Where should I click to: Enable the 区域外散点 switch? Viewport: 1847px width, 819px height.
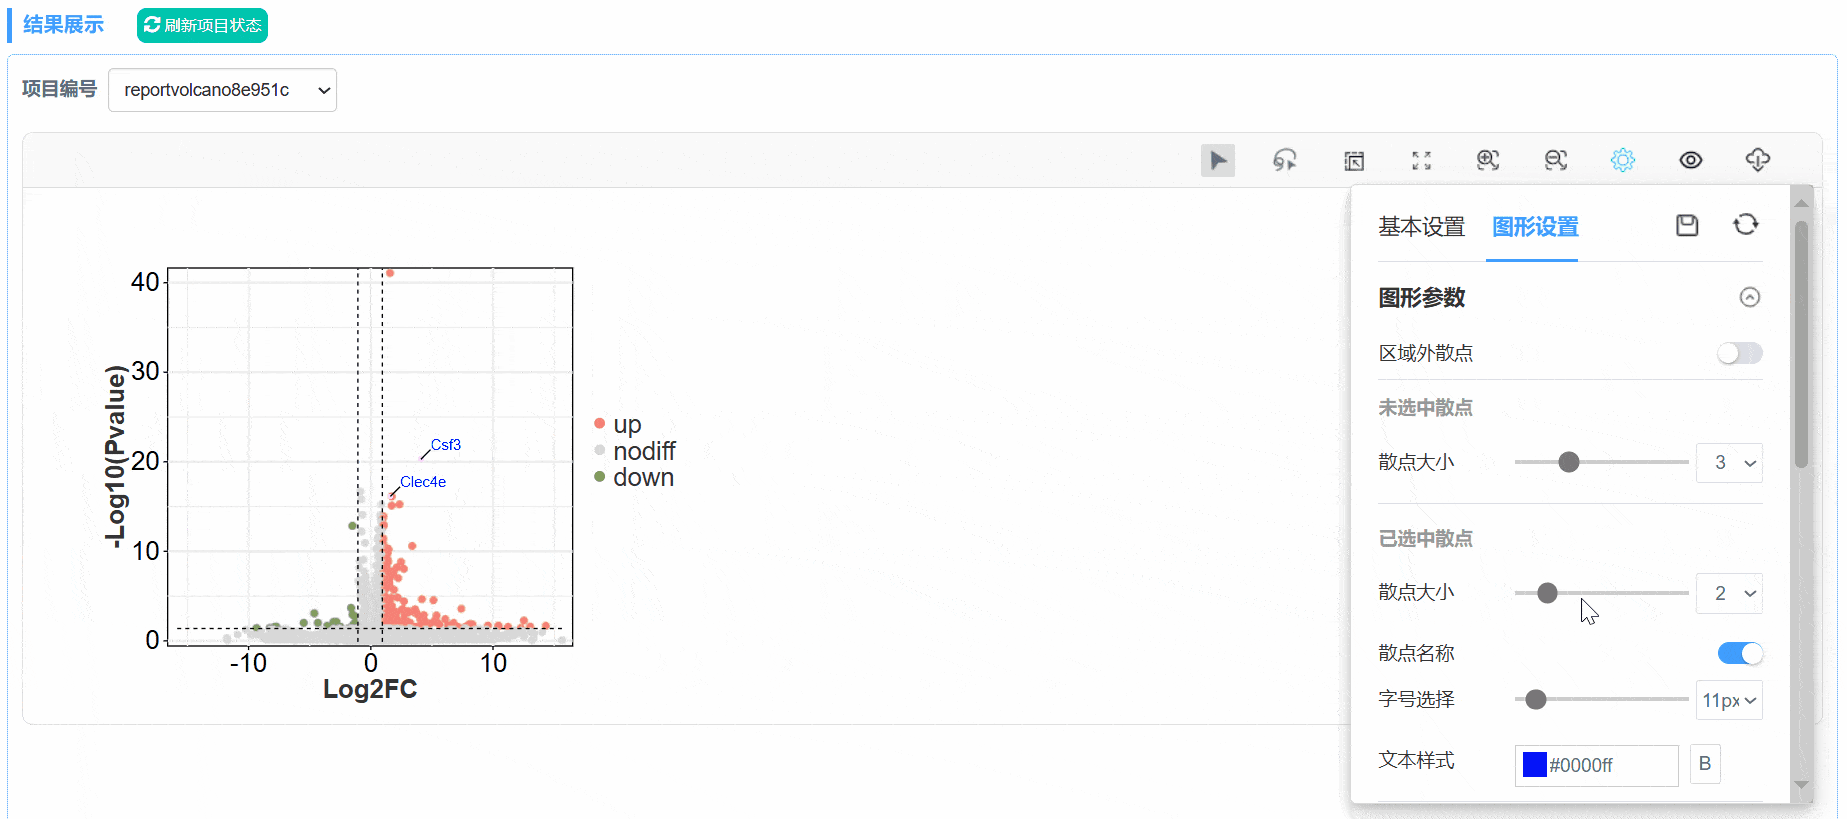pos(1740,353)
